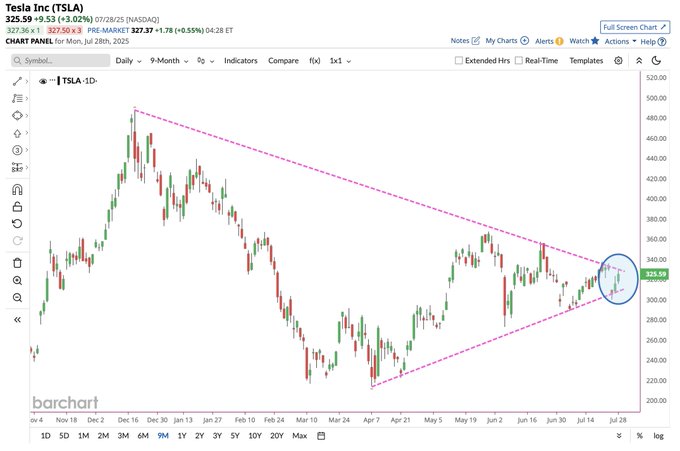Click the lock drawings padlock icon
Image resolution: width=680 pixels, height=451 pixels.
click(17, 206)
